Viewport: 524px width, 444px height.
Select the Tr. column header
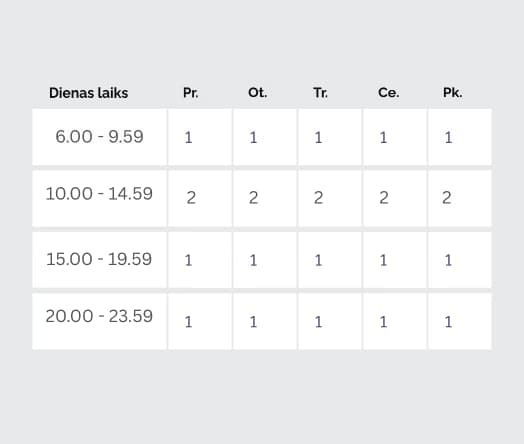320,93
